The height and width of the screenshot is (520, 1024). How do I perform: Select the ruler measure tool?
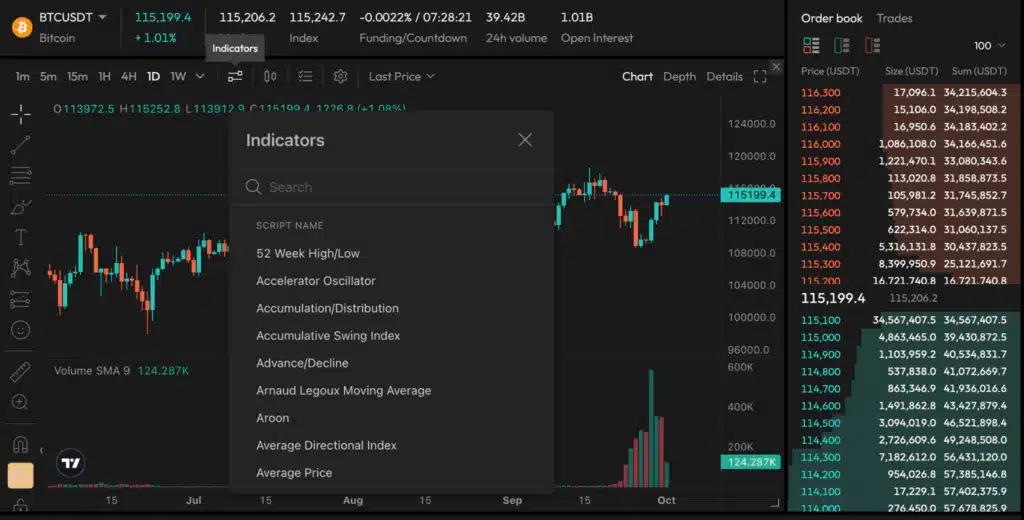(x=20, y=372)
